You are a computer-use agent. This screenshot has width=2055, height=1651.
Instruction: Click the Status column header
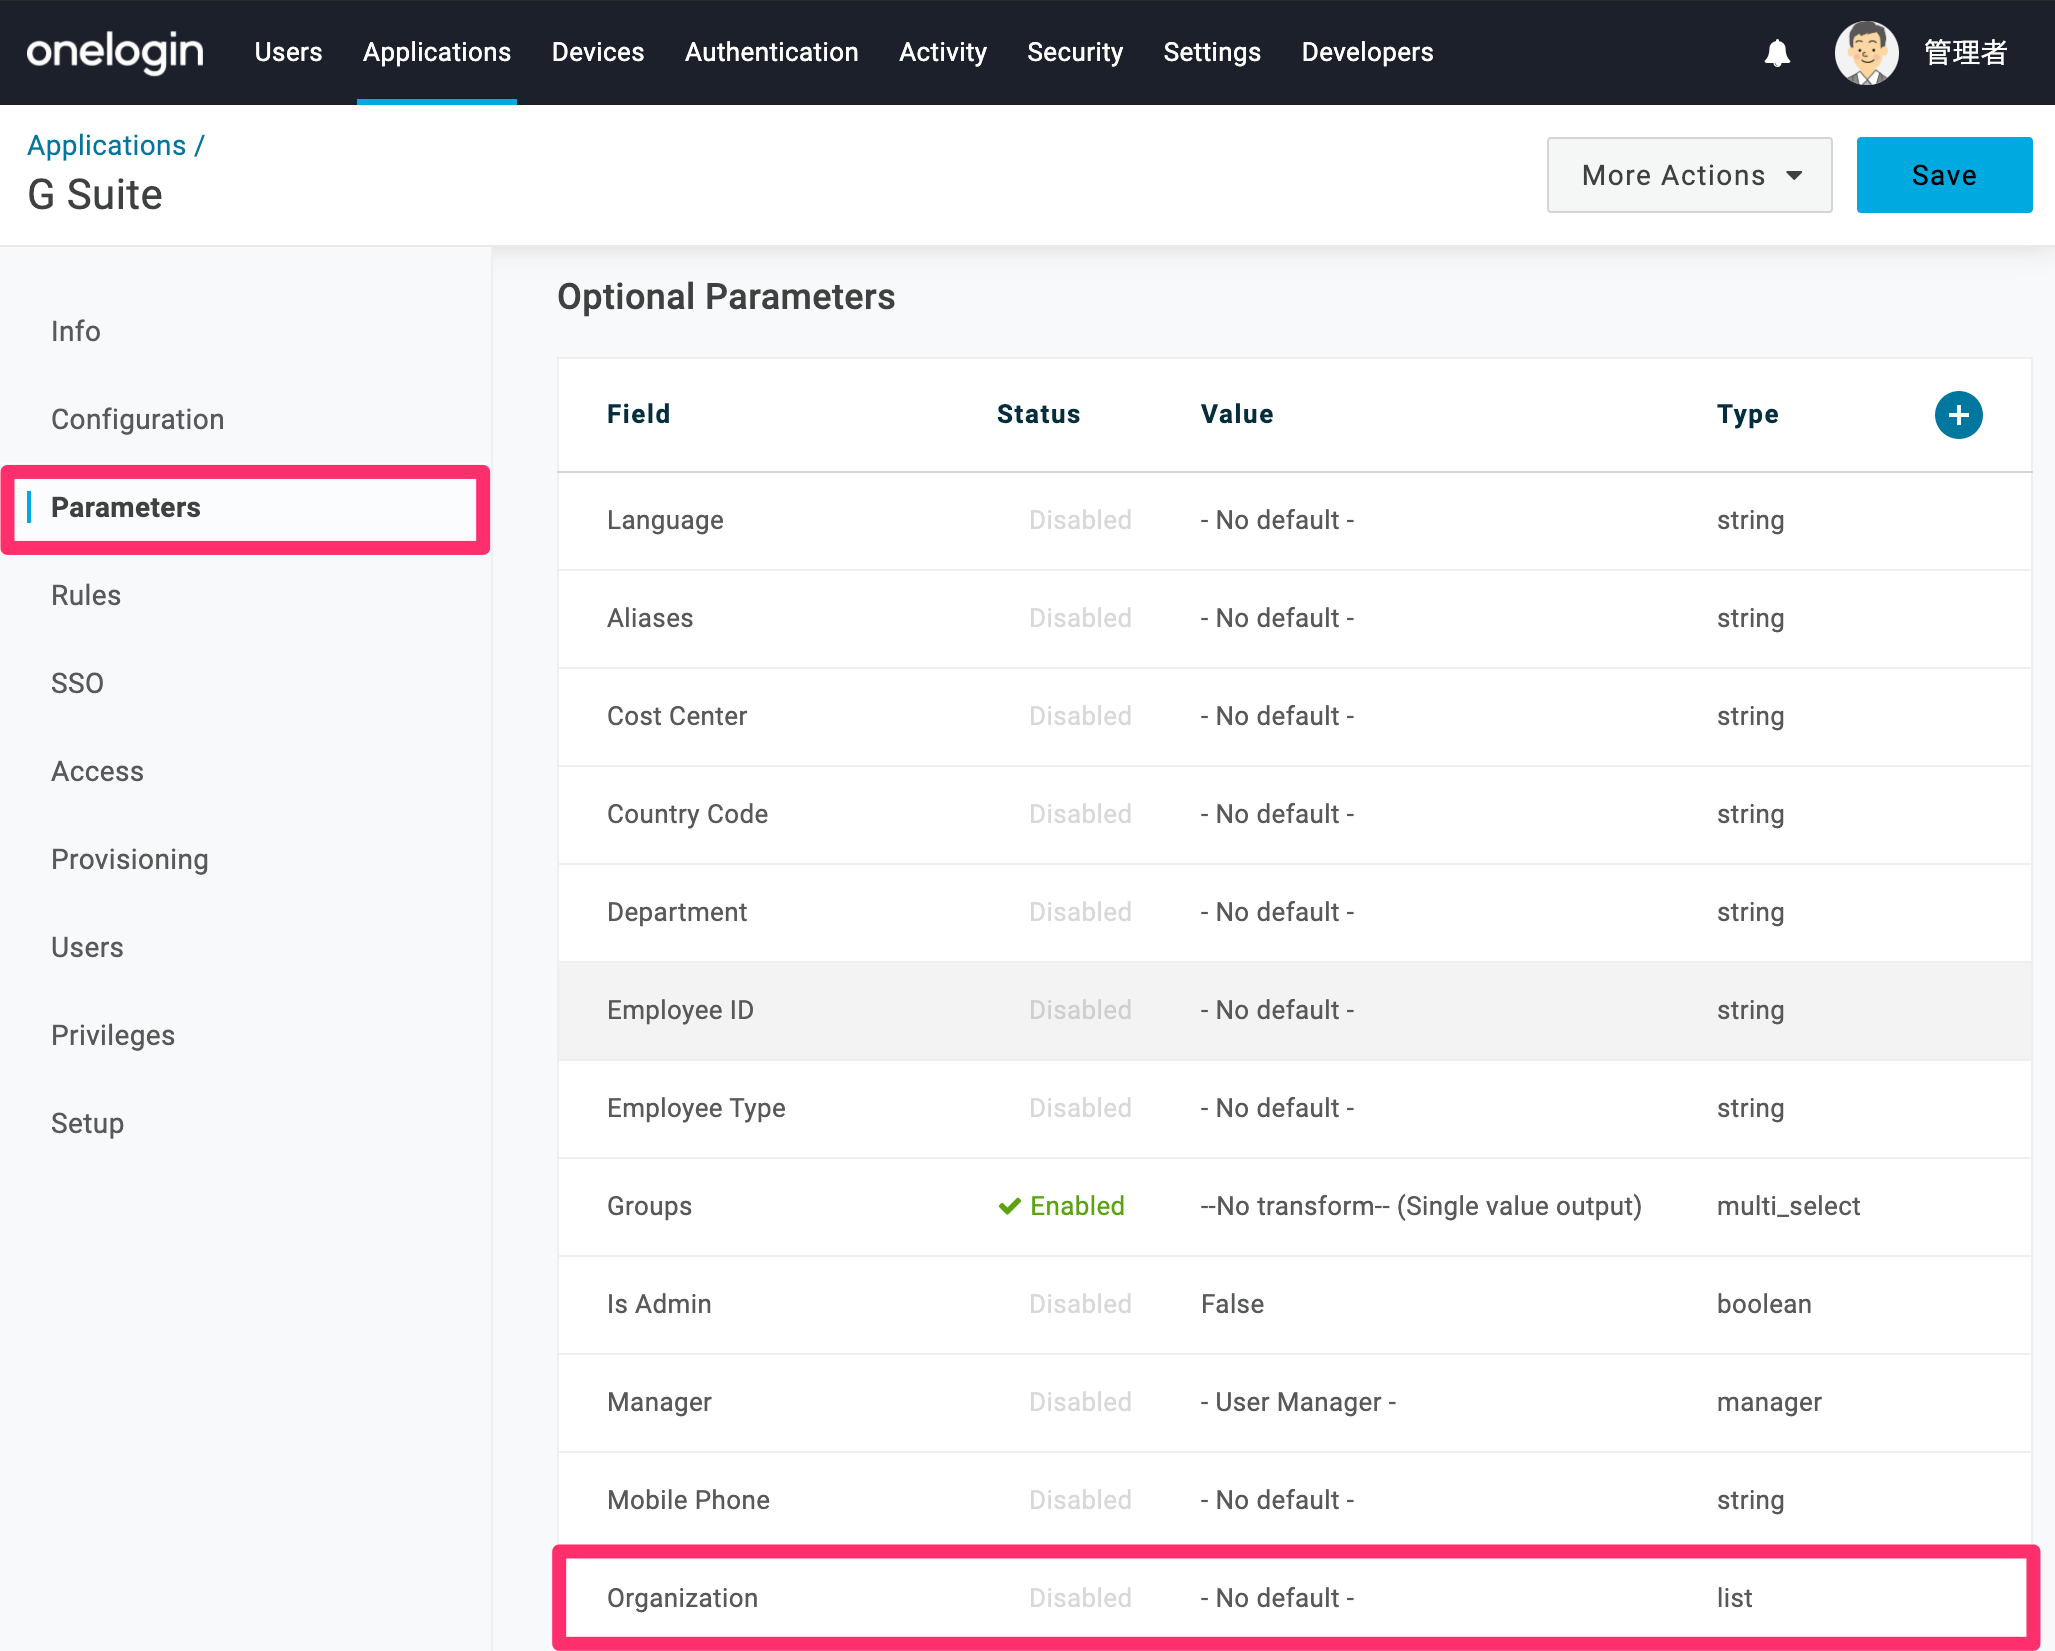tap(1038, 414)
